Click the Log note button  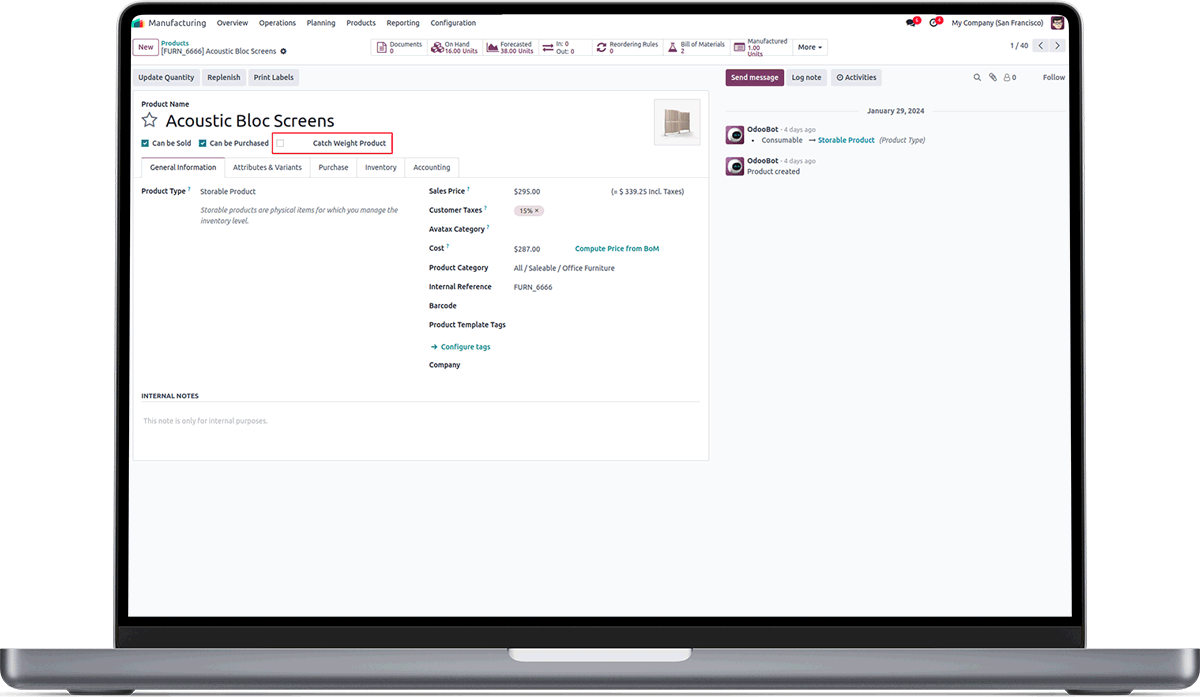pos(806,77)
